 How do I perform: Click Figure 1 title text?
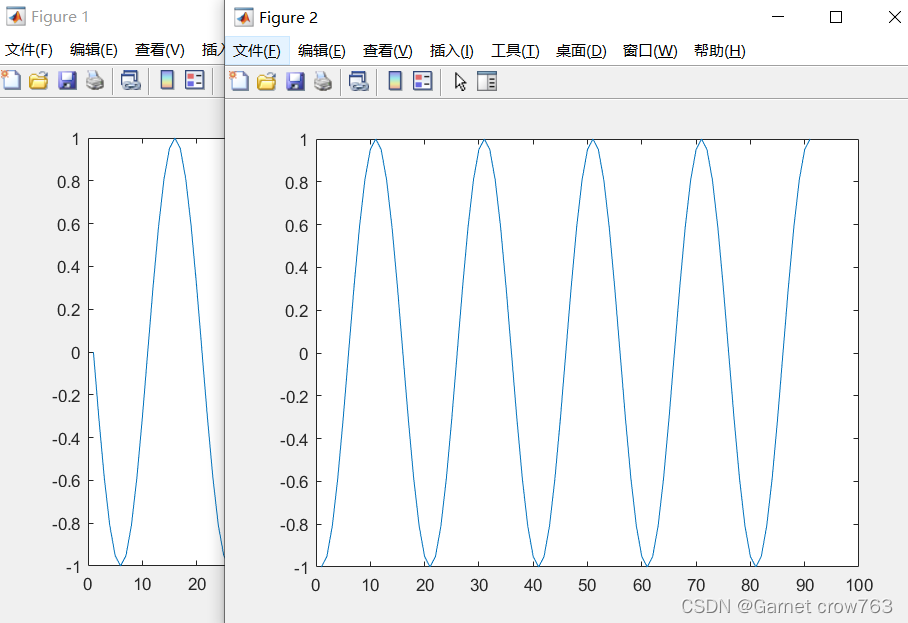pos(60,17)
